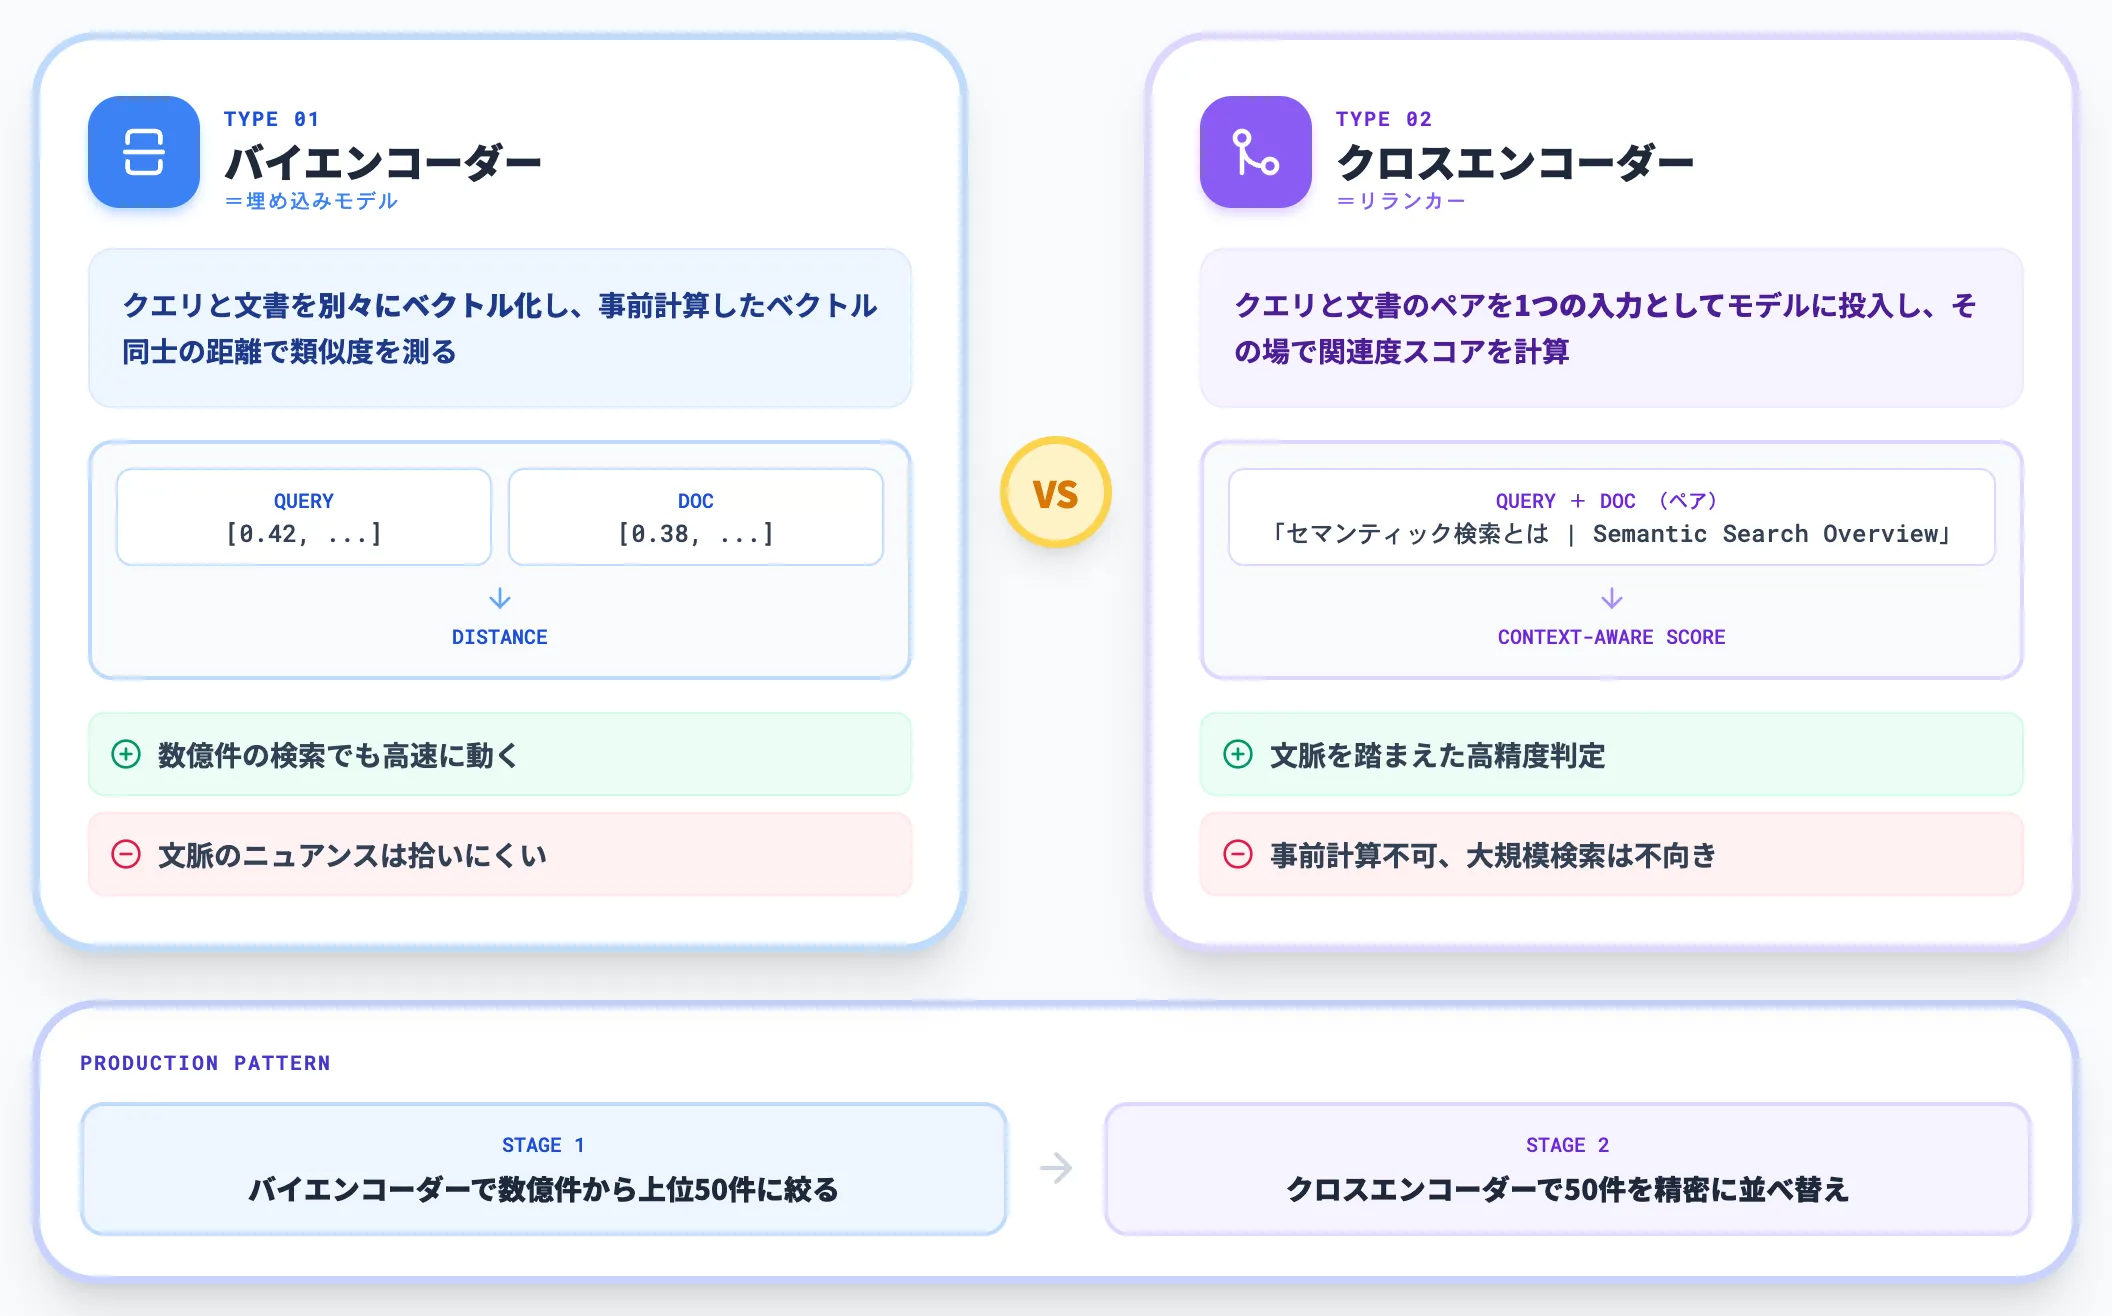Click the blue bi-encoder scan icon

coord(144,152)
